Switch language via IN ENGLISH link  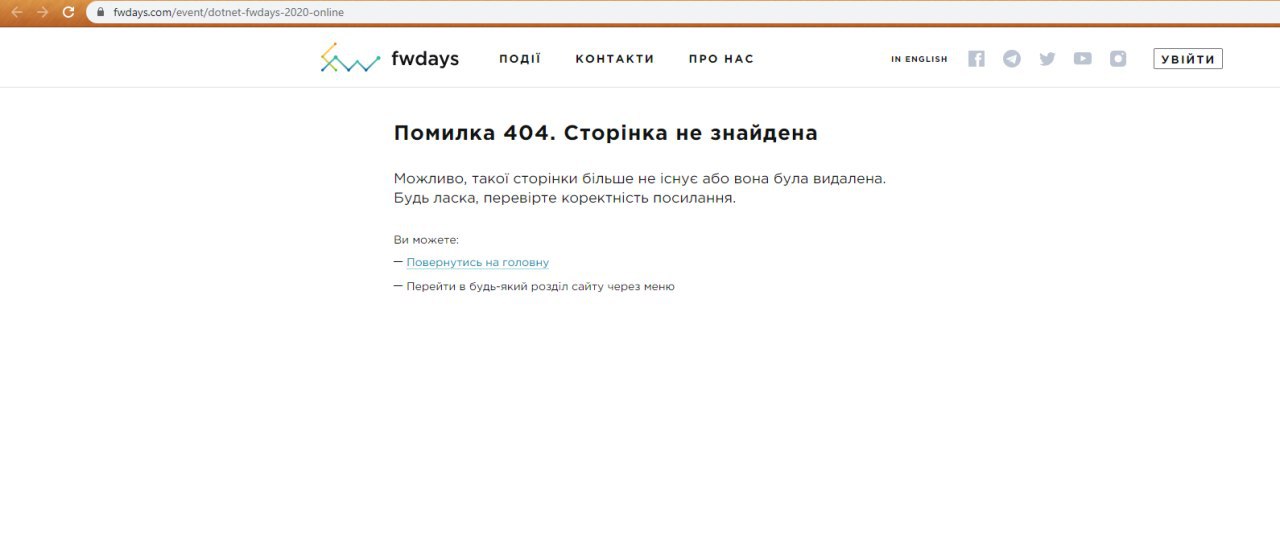(x=919, y=59)
